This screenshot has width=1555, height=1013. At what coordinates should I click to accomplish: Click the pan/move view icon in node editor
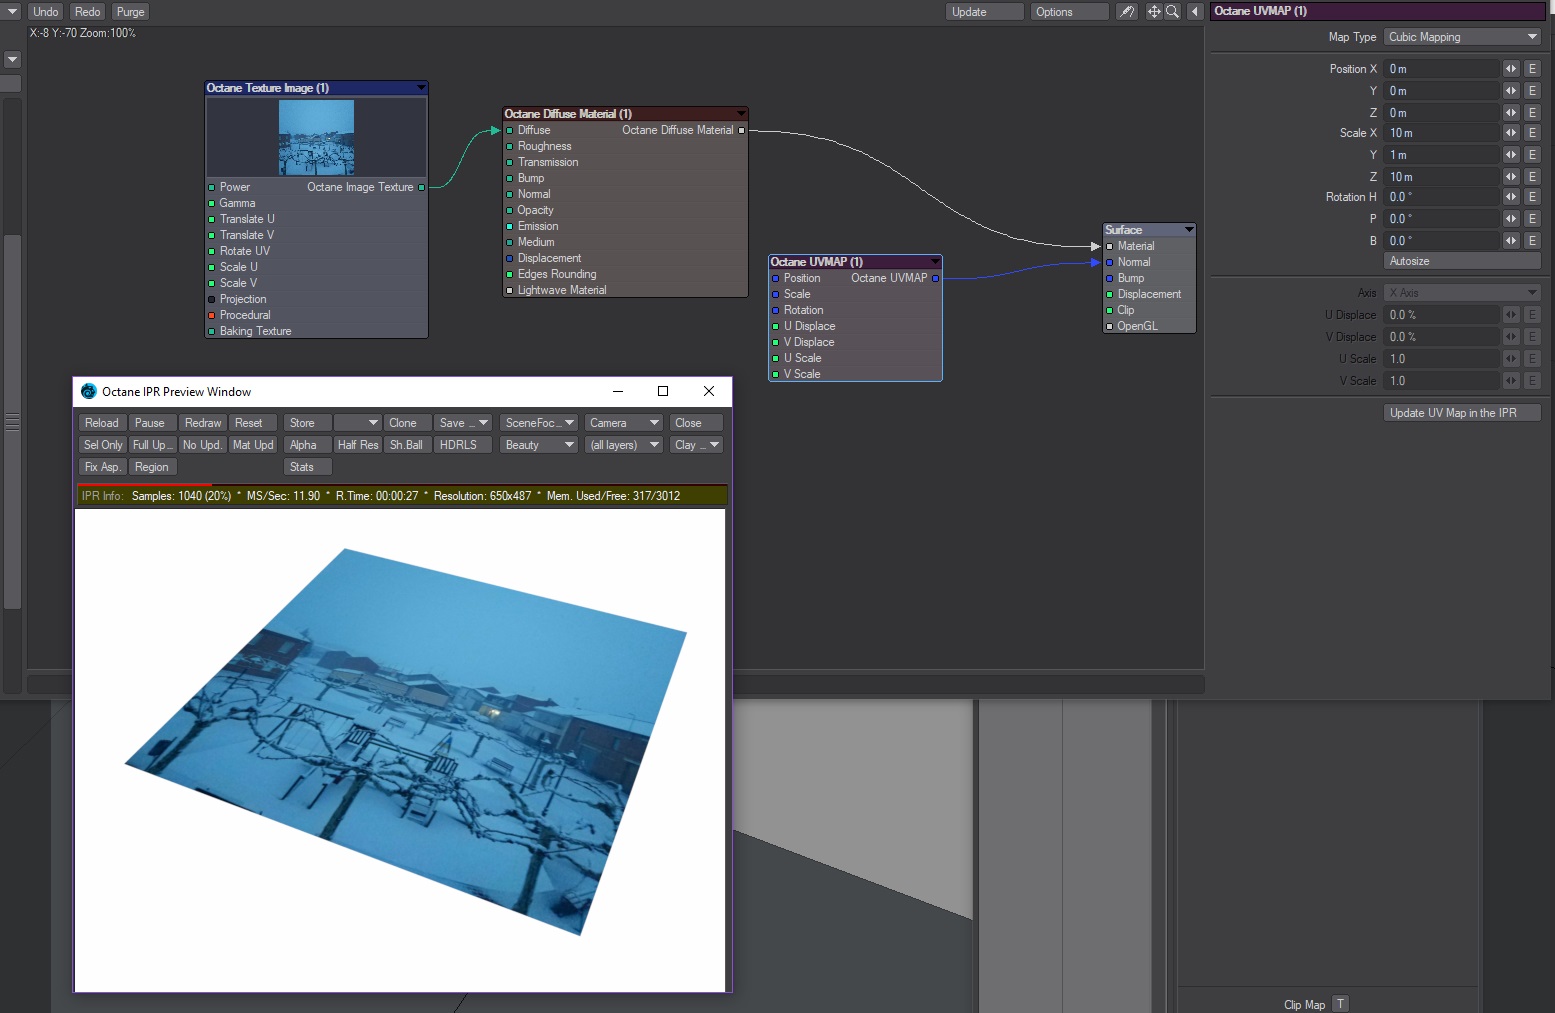click(x=1154, y=12)
